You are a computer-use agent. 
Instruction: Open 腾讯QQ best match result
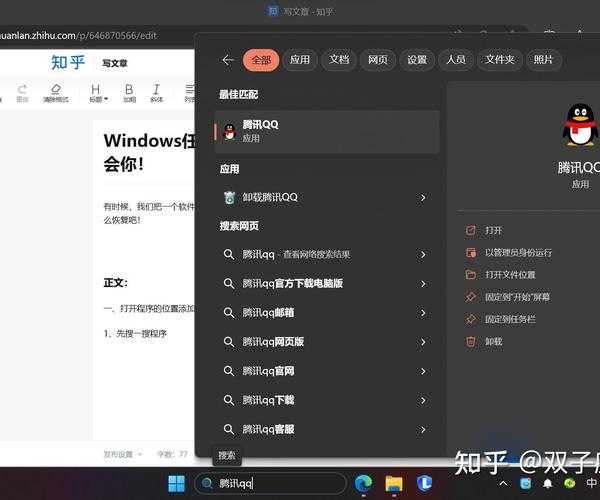(x=327, y=131)
